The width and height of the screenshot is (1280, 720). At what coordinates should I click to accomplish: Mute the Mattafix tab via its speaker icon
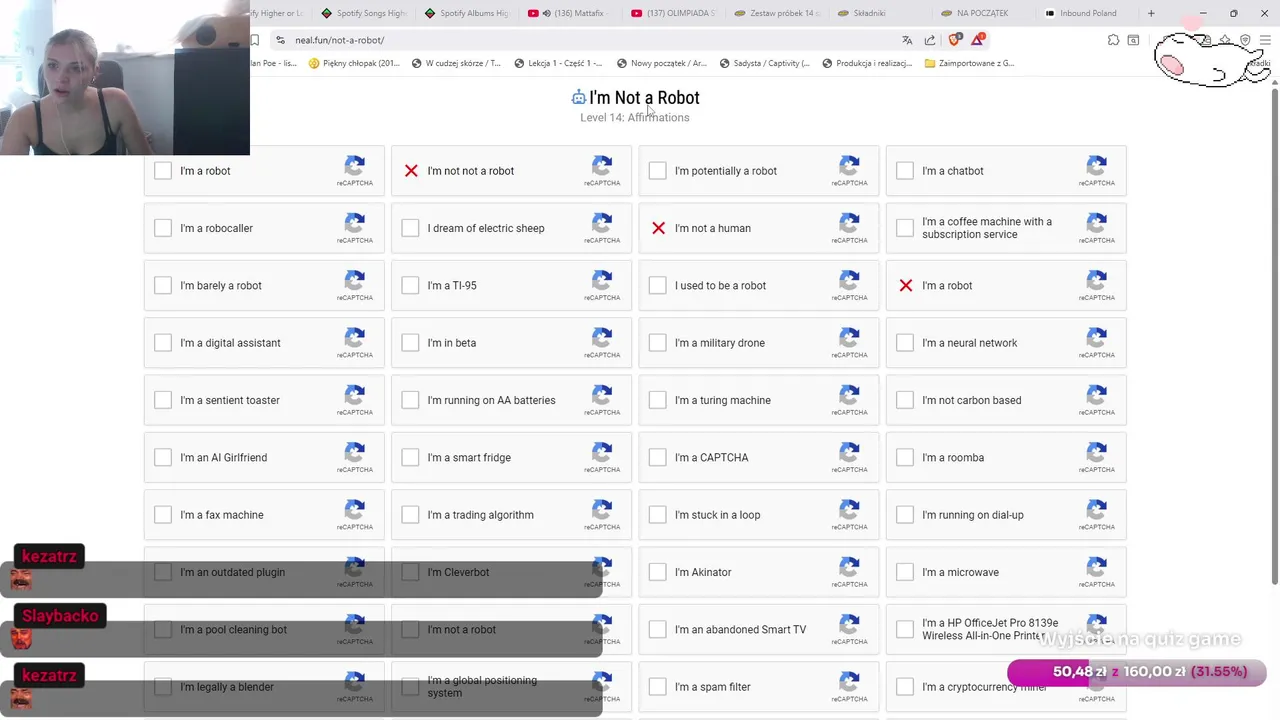point(545,13)
